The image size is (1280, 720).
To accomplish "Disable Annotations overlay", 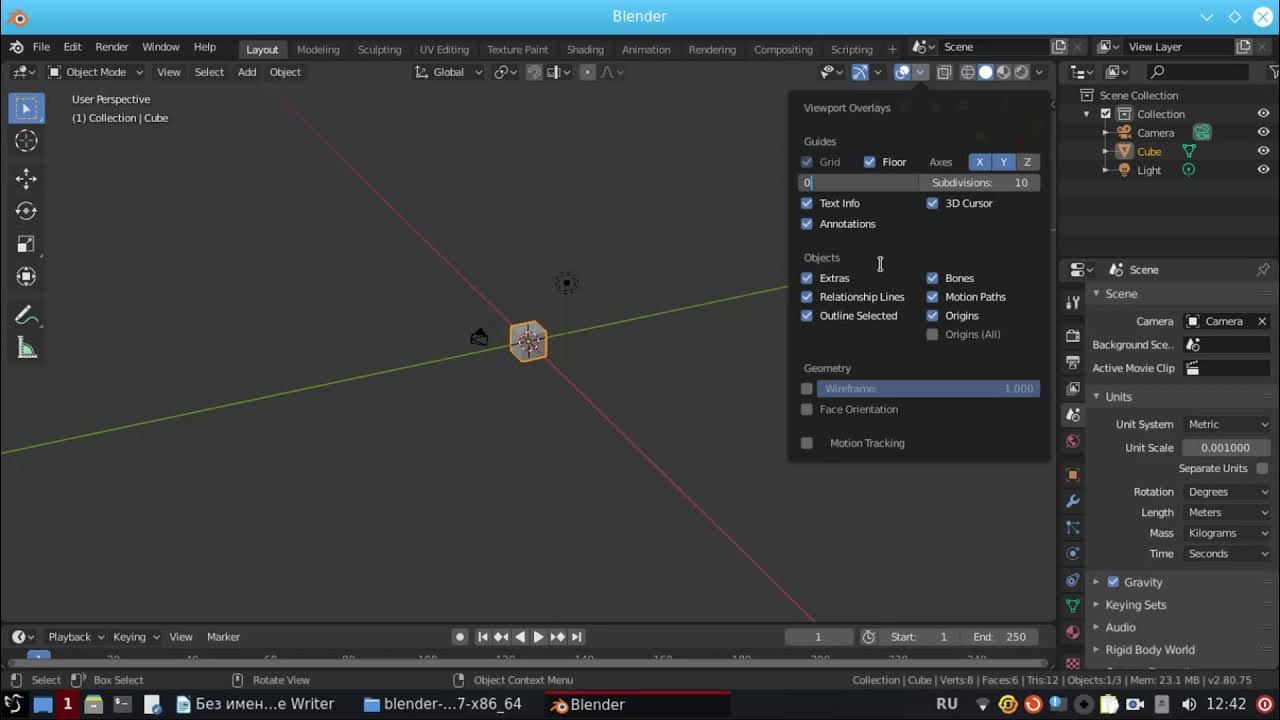I will tap(807, 224).
